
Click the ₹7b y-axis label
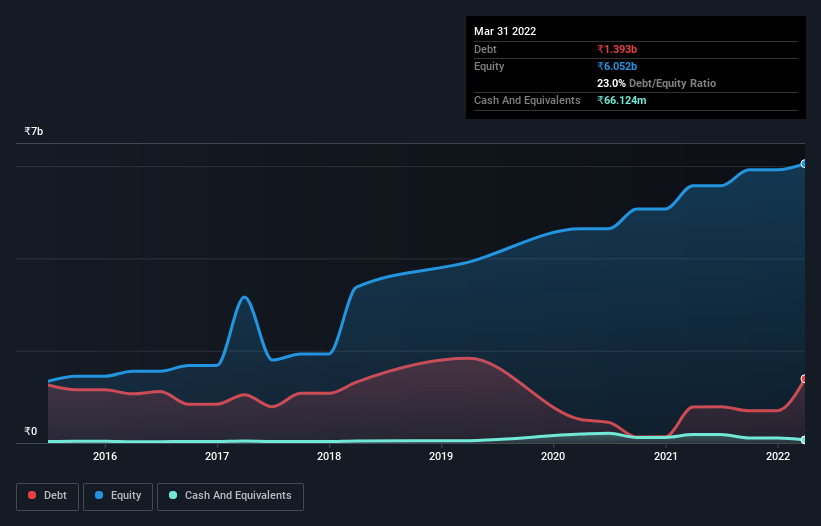(x=34, y=131)
